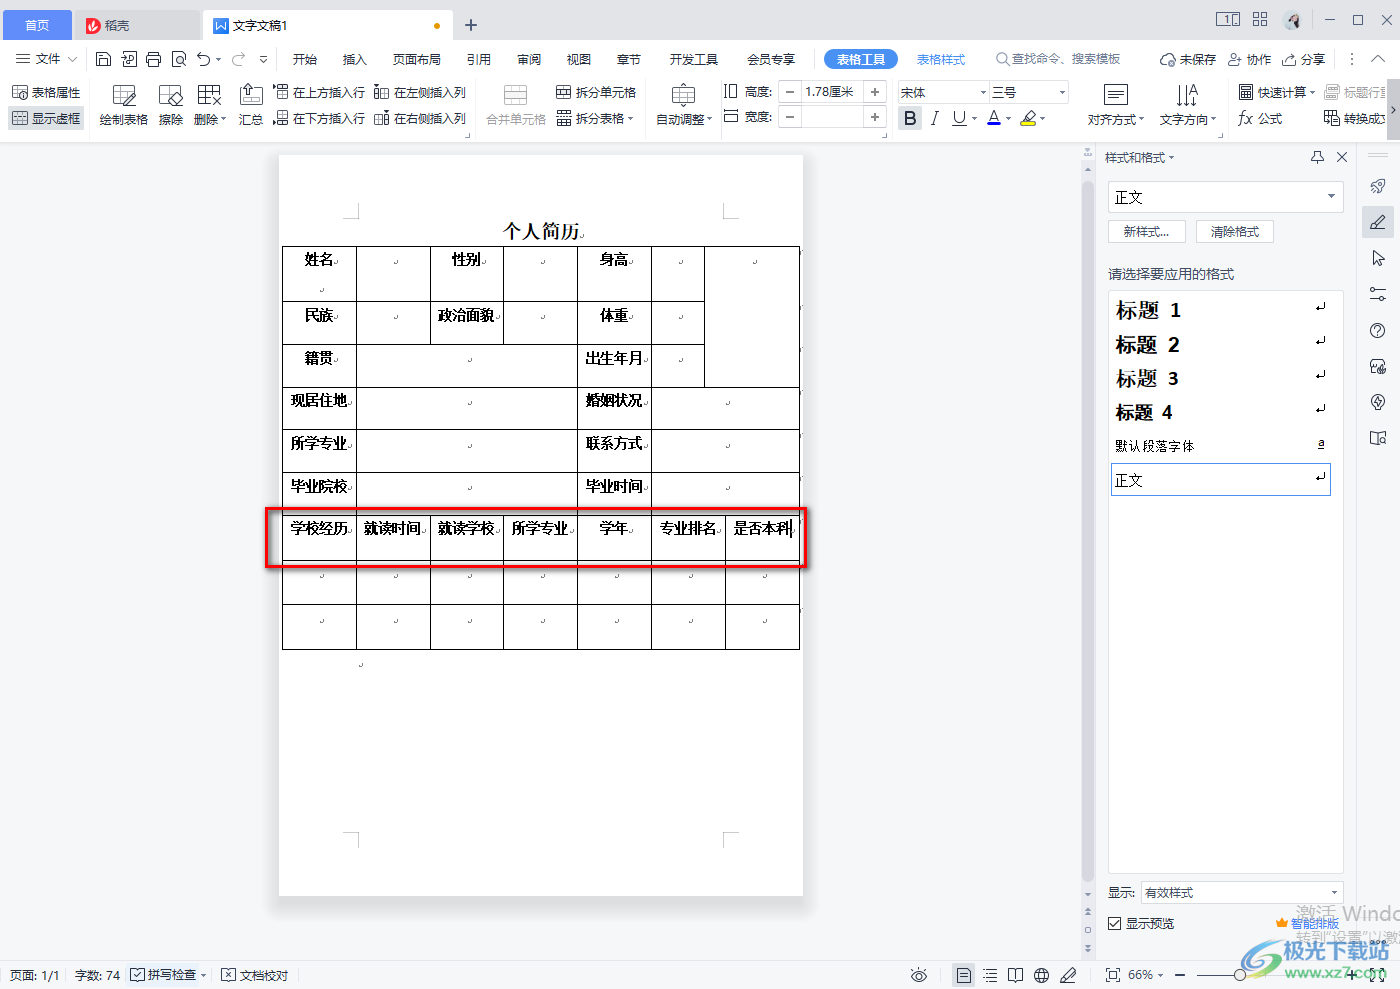Screen dimensions: 1400x989
Task: Select the Draw Table tool (绘制表格)
Action: click(124, 105)
